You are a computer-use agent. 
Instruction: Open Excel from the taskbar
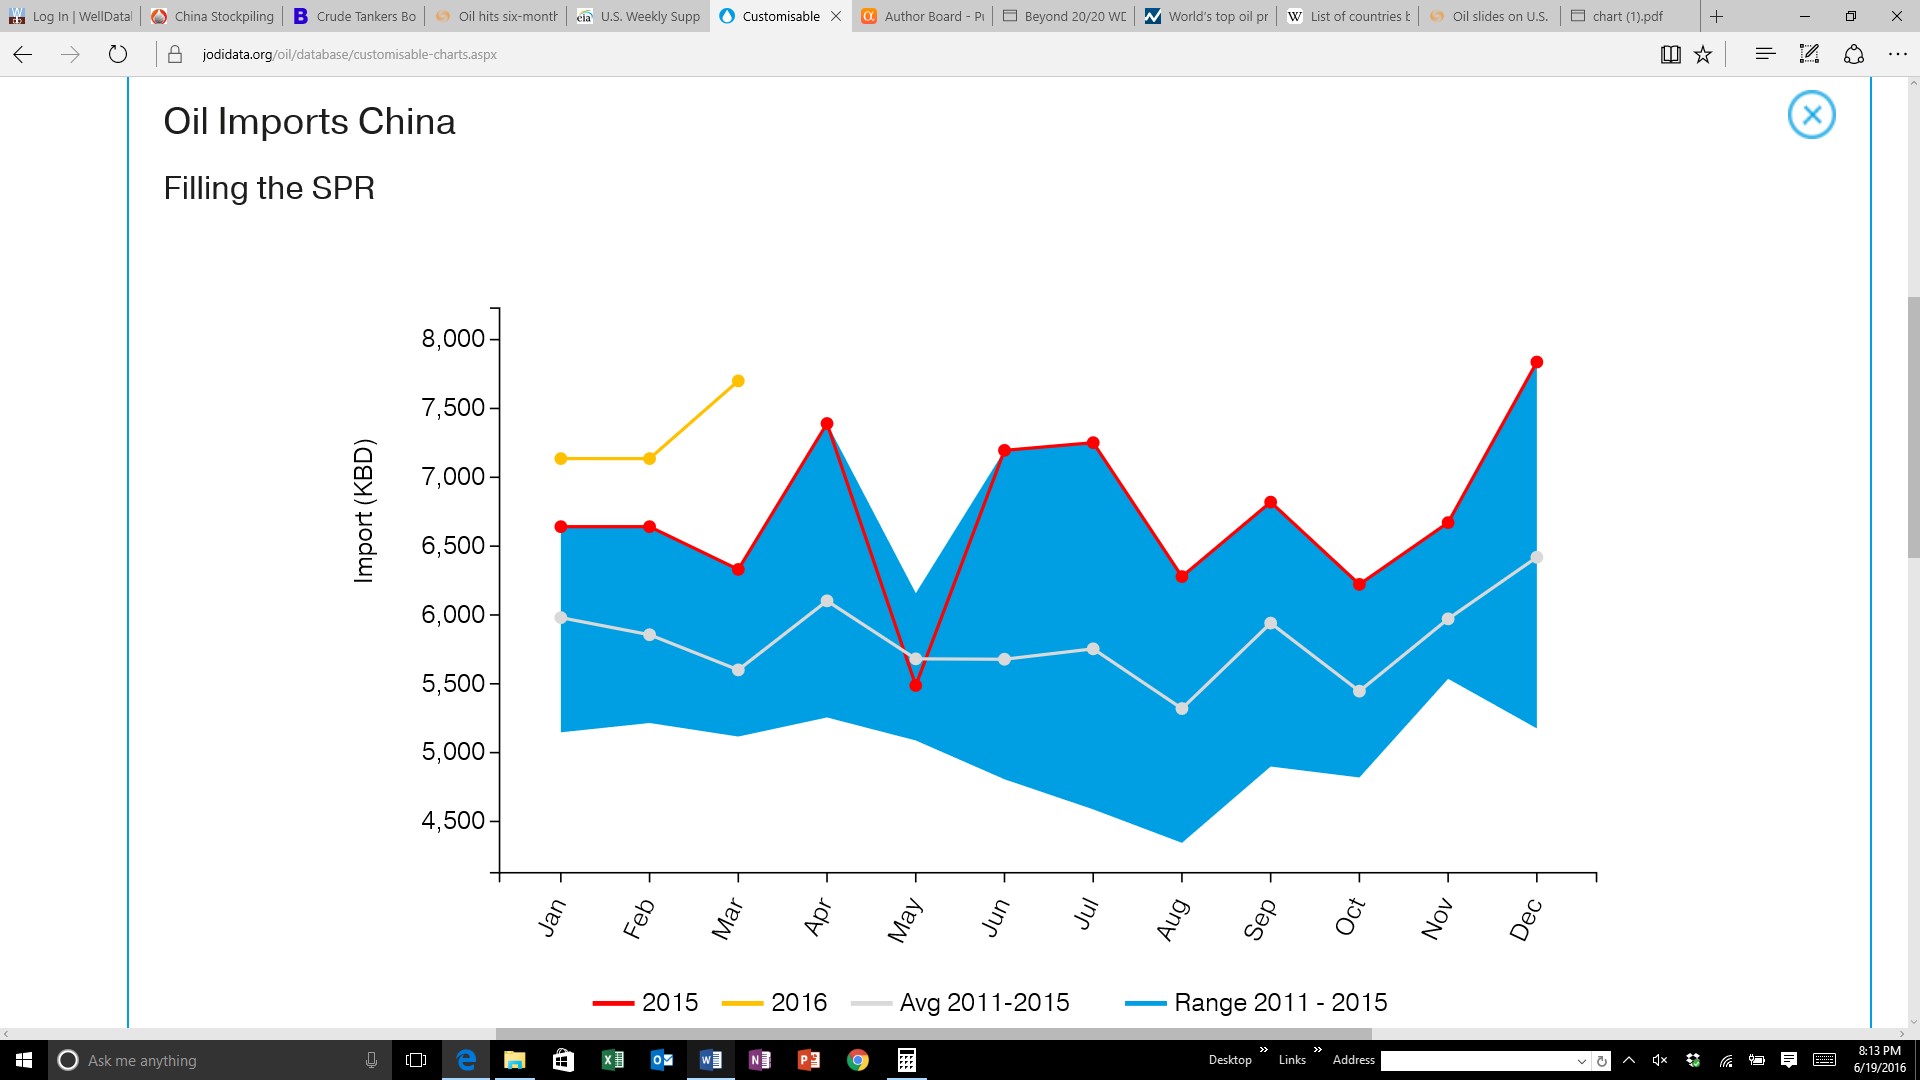tap(612, 1060)
